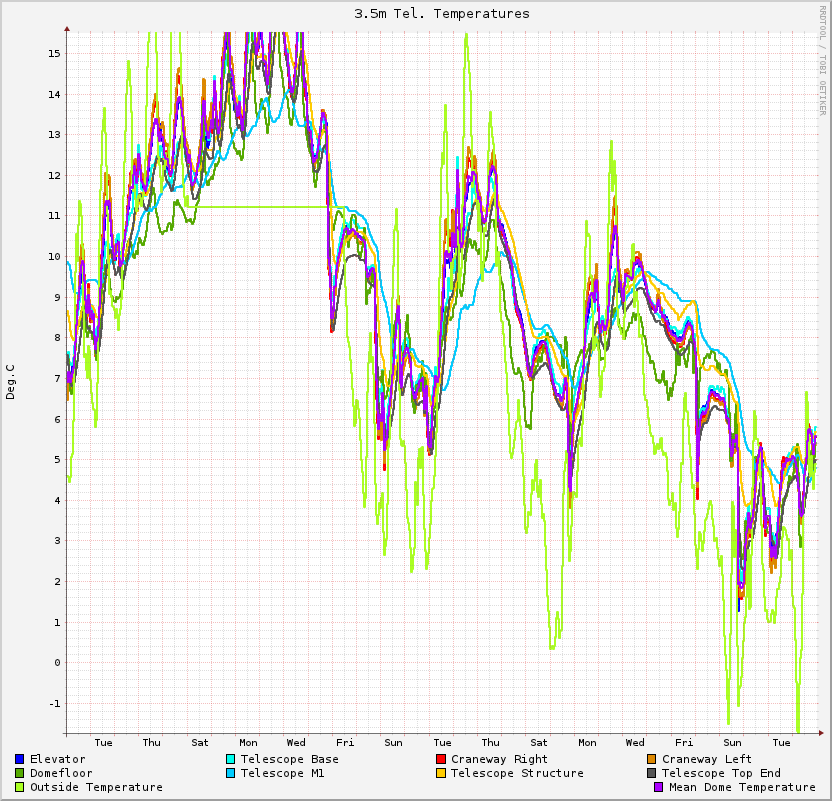
Task: Select the -1 y-axis tick label
Action: click(x=55, y=703)
